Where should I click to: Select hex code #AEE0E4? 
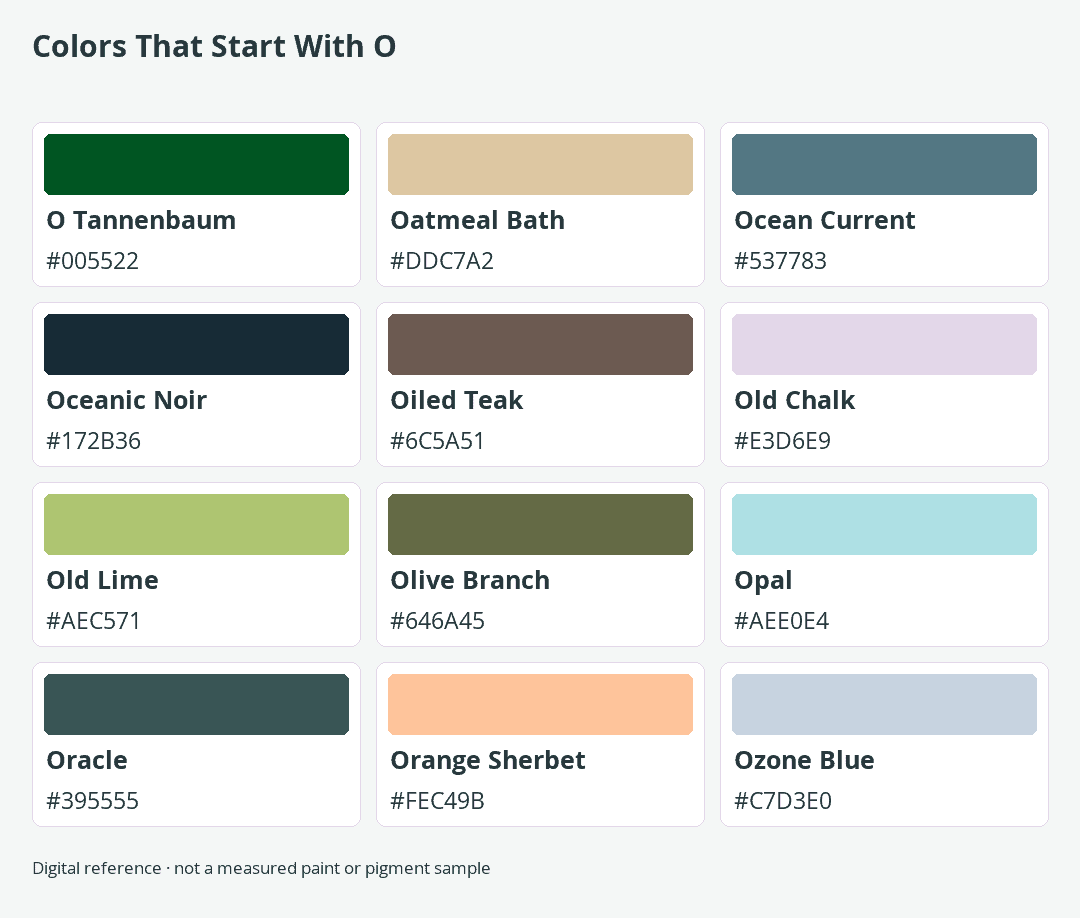coord(782,621)
